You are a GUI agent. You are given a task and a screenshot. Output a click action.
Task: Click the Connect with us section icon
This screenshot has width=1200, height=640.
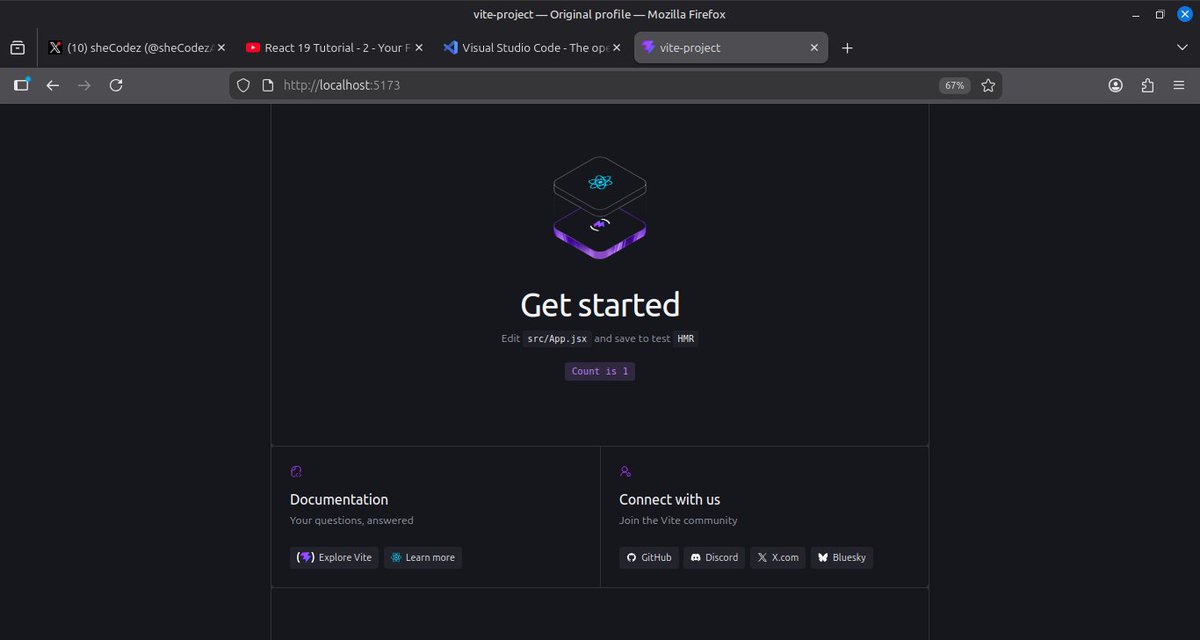point(625,471)
